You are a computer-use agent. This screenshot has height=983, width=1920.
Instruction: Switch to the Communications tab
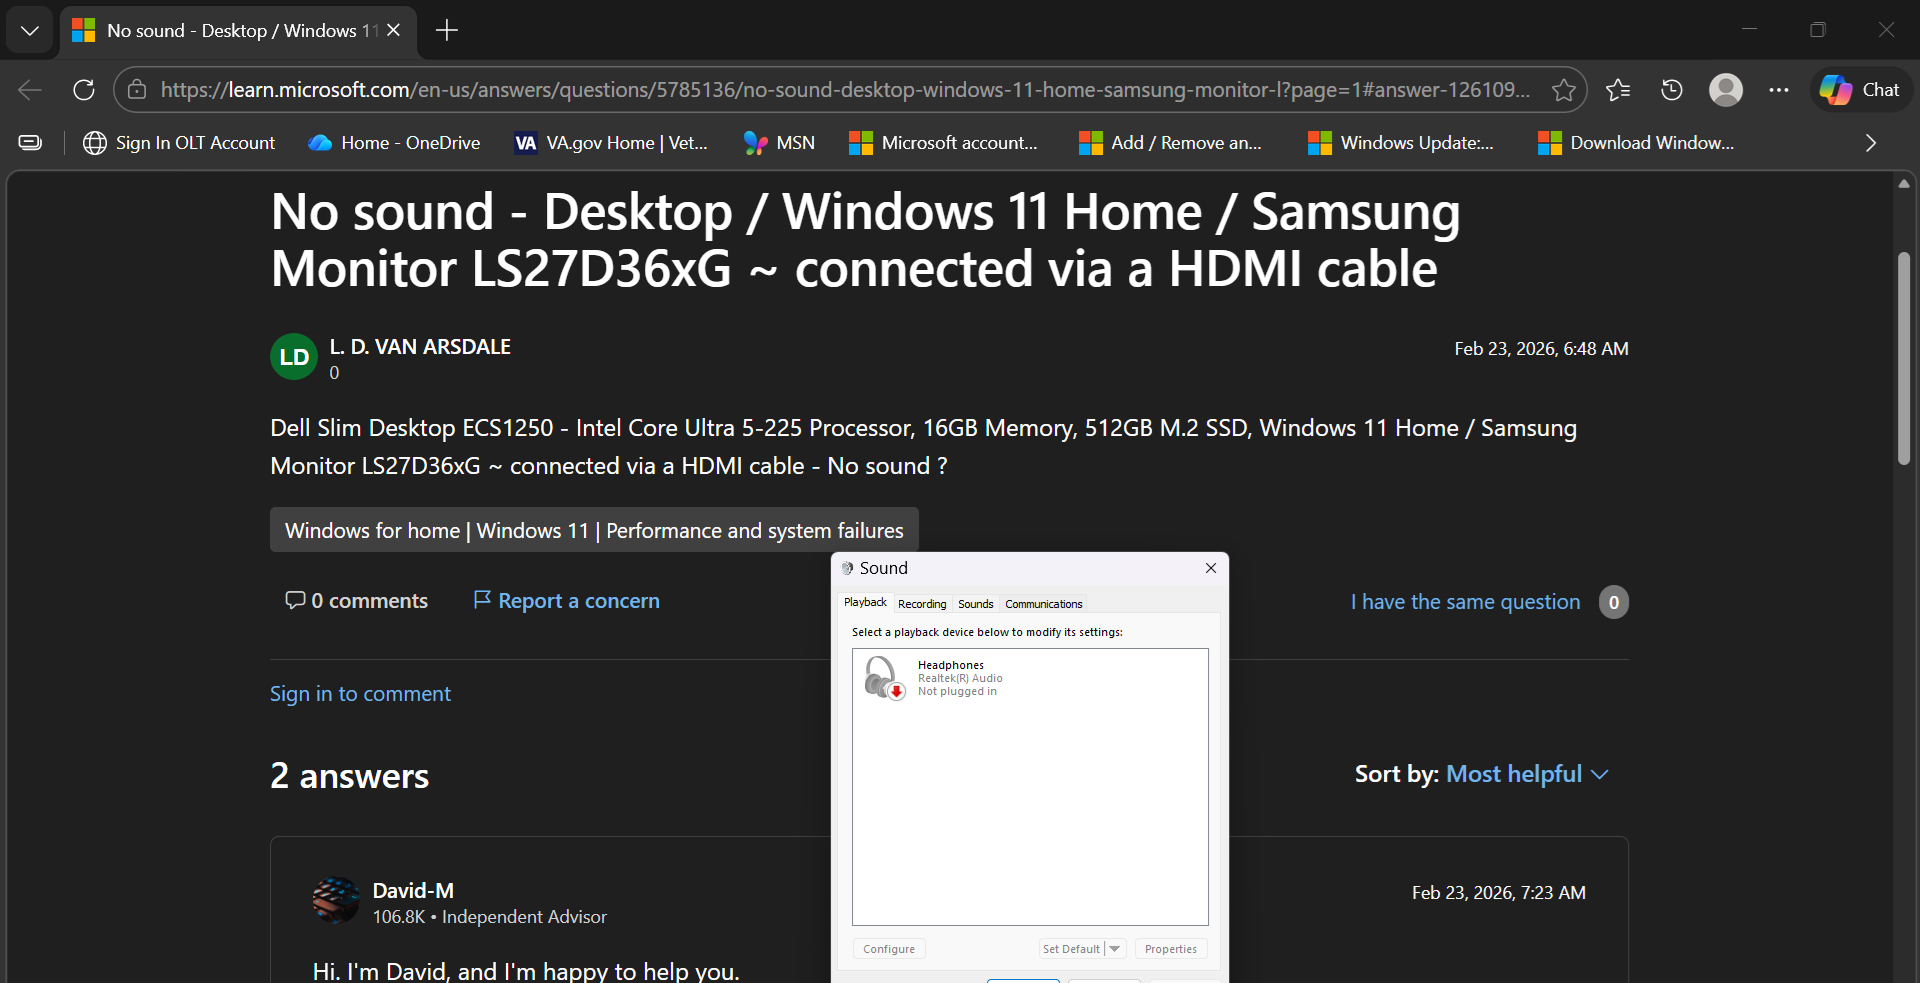coord(1044,604)
